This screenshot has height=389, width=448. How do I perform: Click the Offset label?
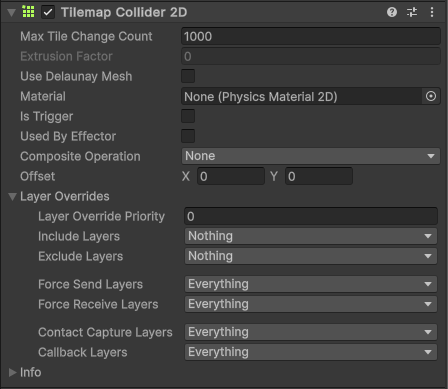coord(37,176)
